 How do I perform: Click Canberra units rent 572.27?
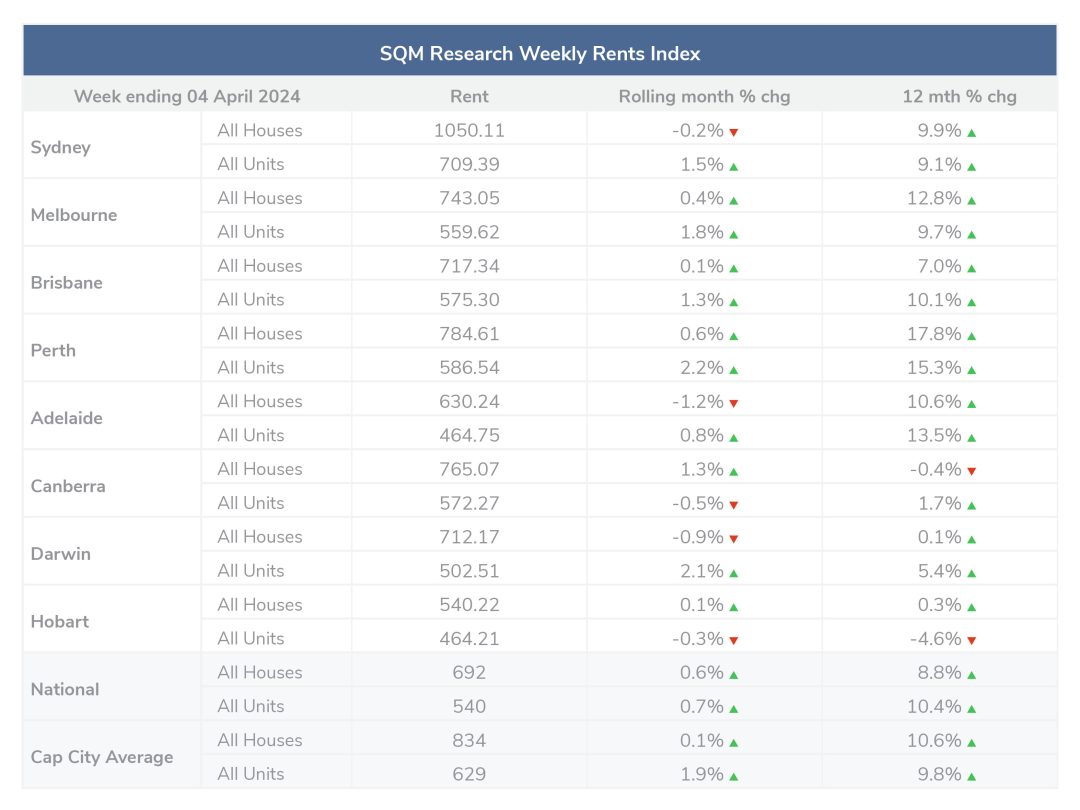(x=469, y=503)
